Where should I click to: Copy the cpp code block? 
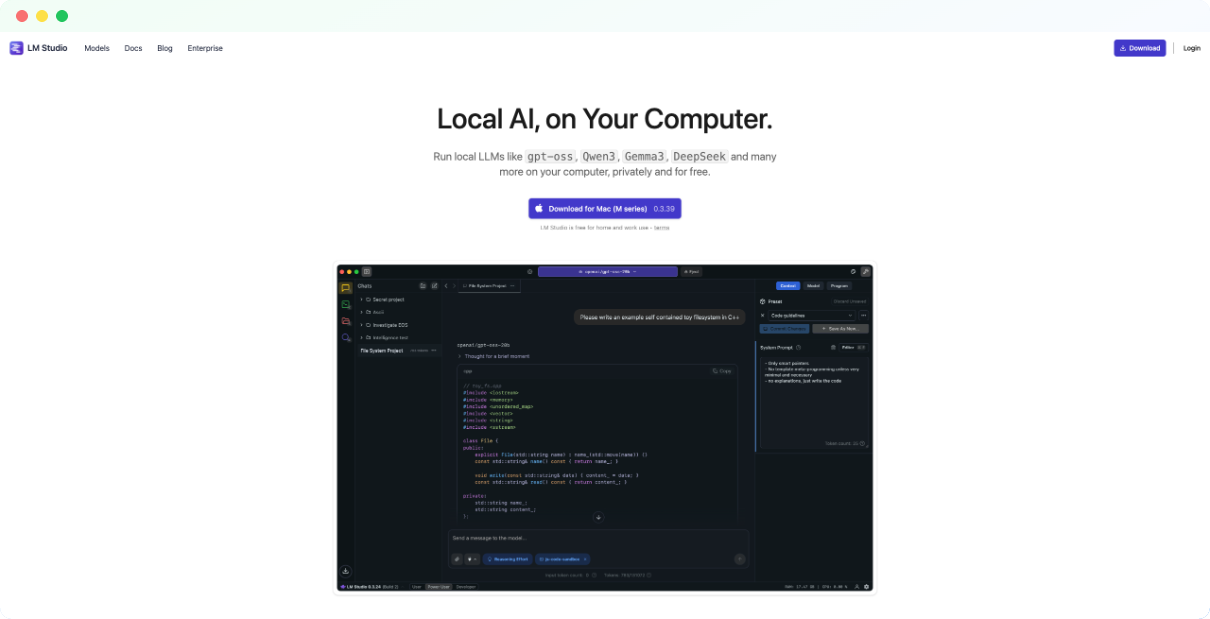tap(722, 371)
